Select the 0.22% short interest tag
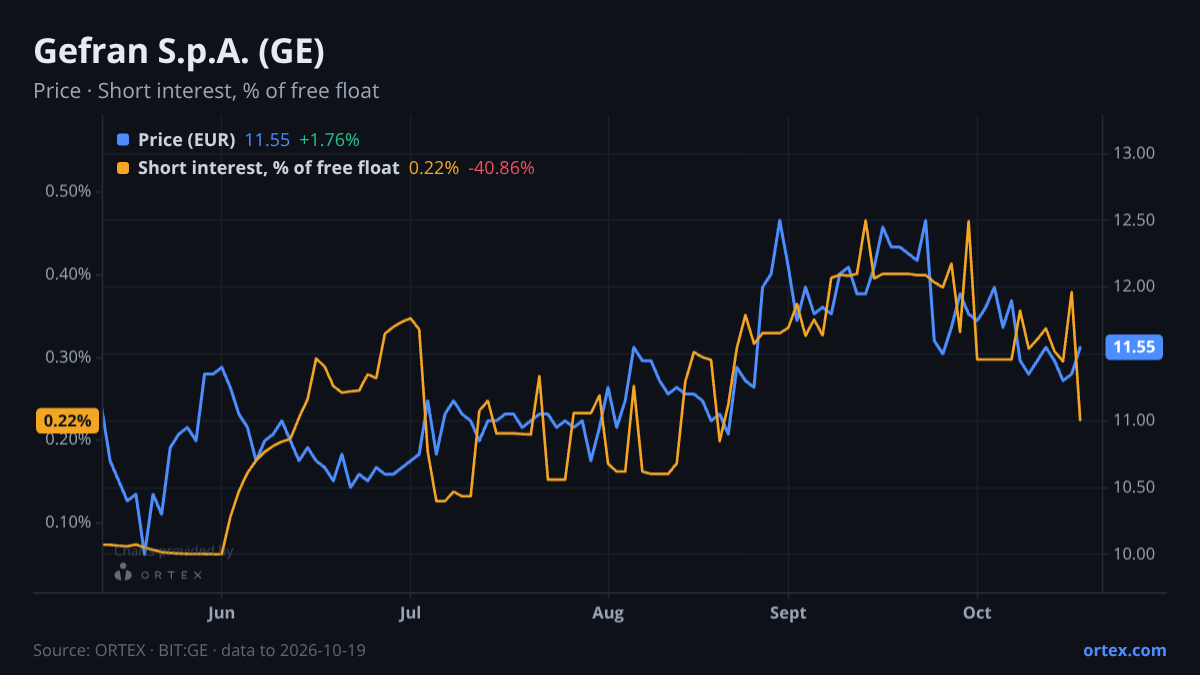 [x=68, y=421]
